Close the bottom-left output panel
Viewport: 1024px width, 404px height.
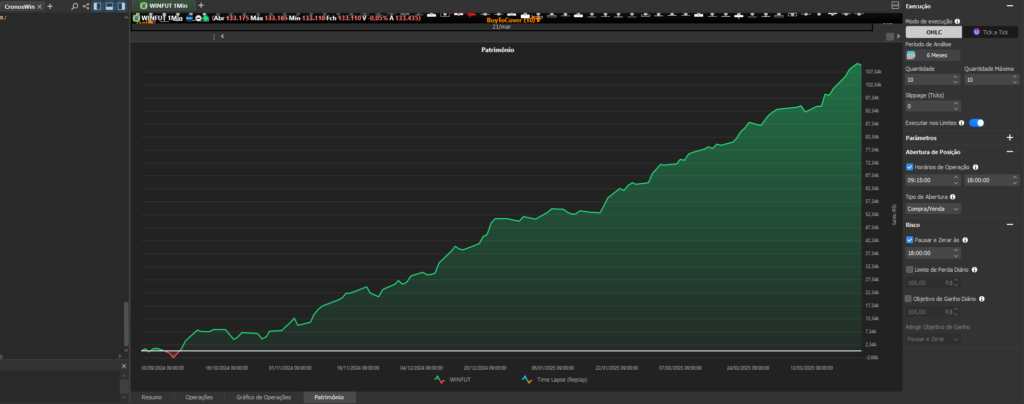point(123,366)
